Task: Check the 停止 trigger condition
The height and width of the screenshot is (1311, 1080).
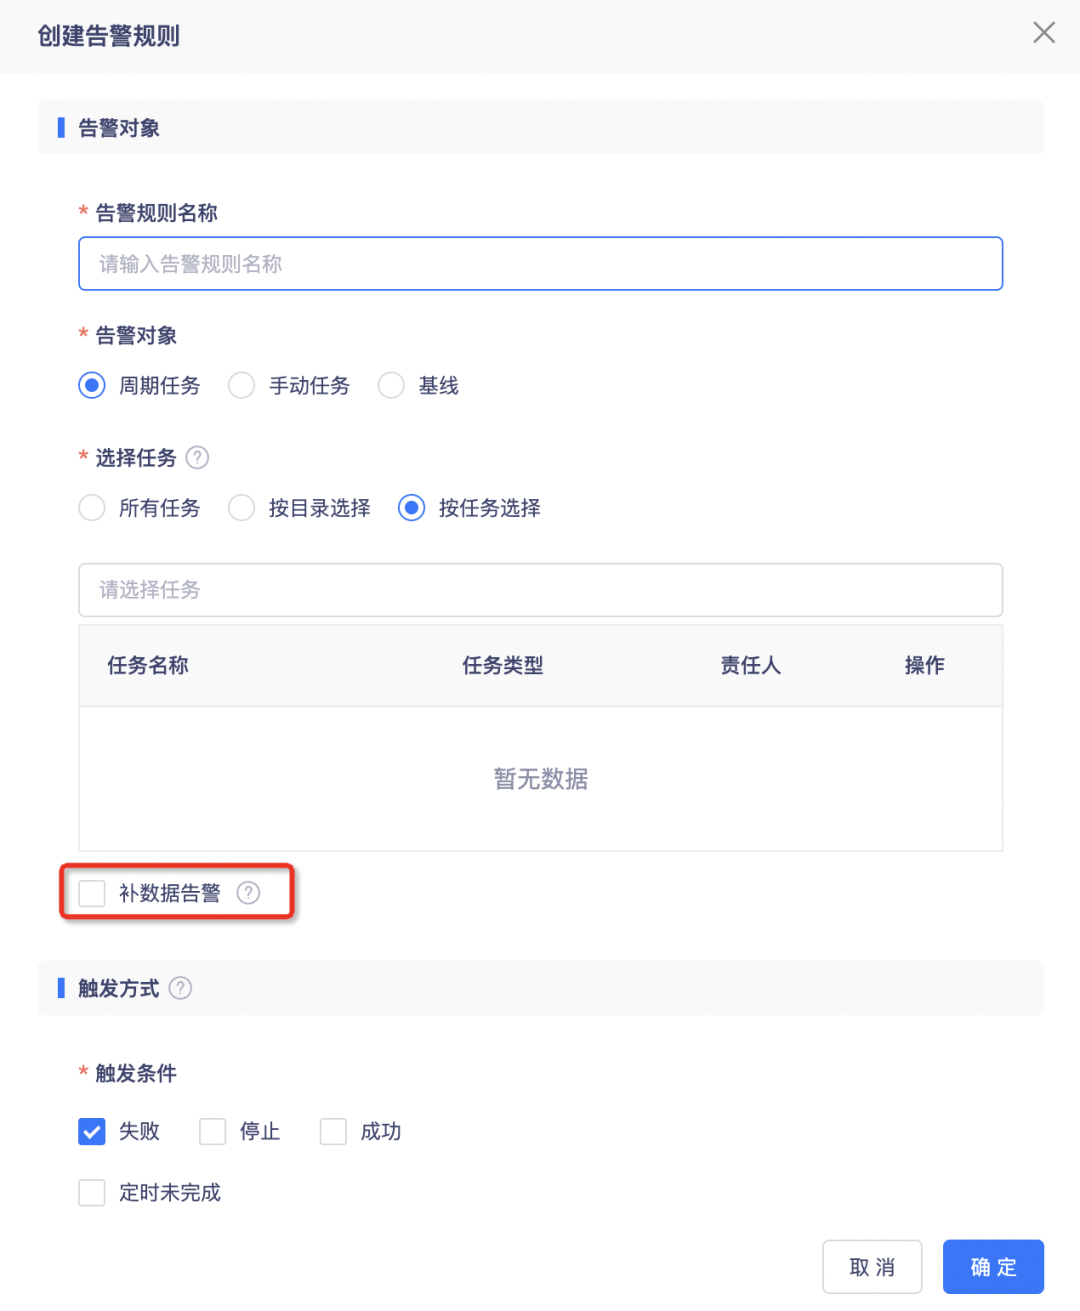Action: click(x=213, y=1132)
